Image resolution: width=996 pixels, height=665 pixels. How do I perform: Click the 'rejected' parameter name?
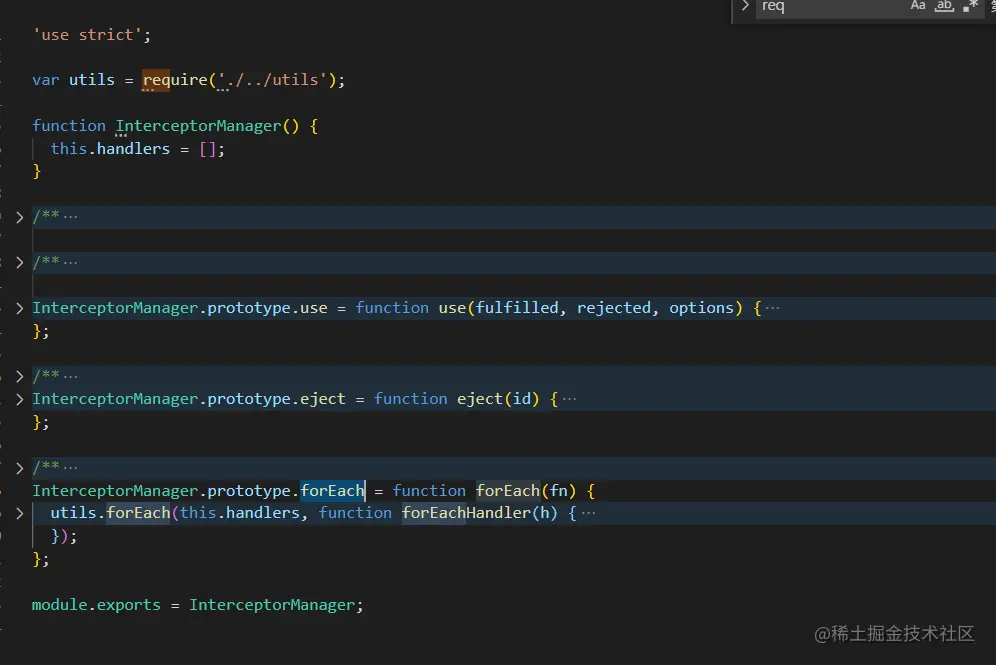(614, 308)
